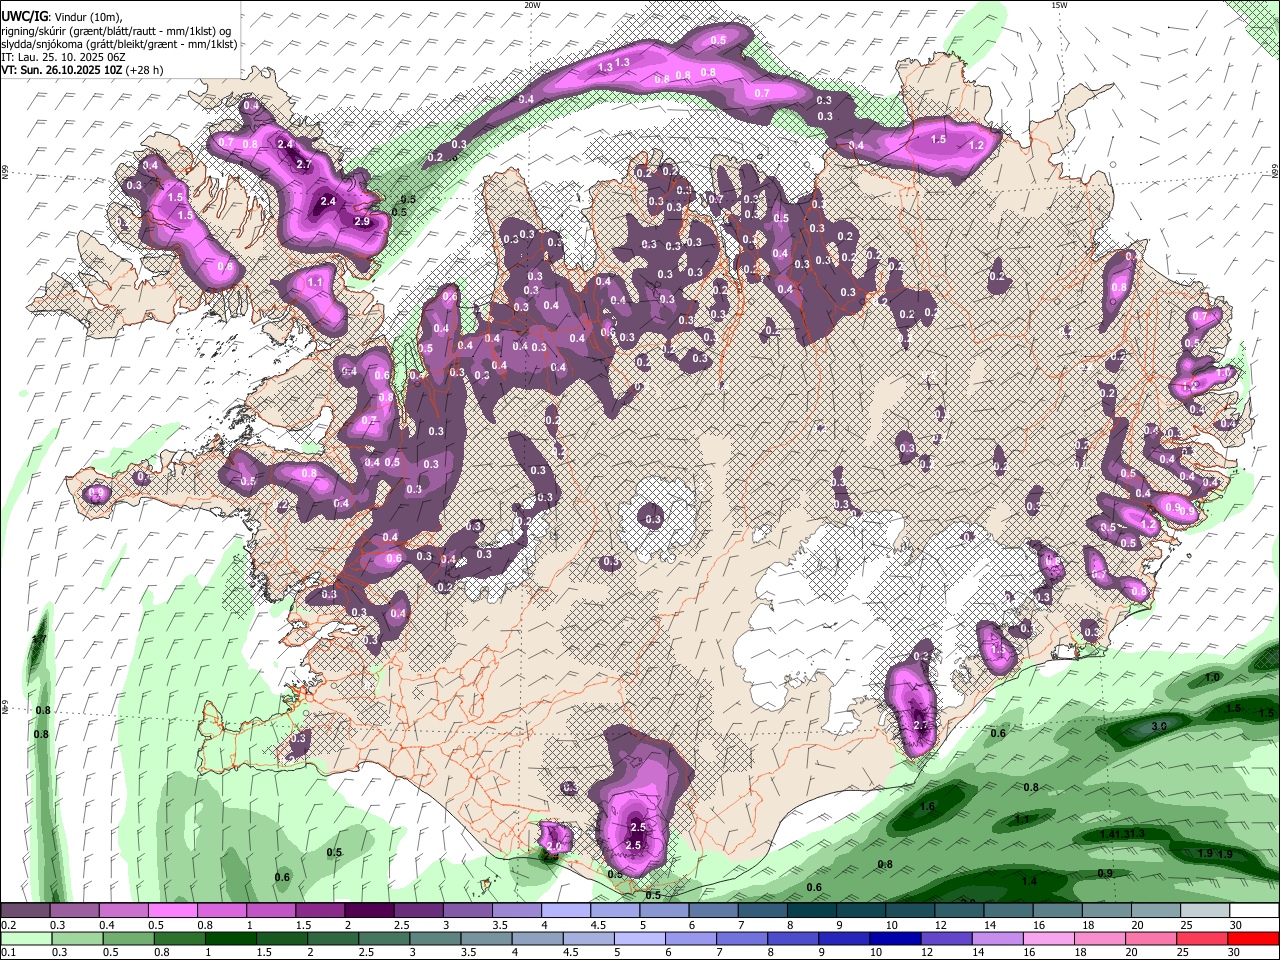The width and height of the screenshot is (1280, 960).
Task: Click the darkest green rain swatch above bottom-row 1
Action: 230,938
